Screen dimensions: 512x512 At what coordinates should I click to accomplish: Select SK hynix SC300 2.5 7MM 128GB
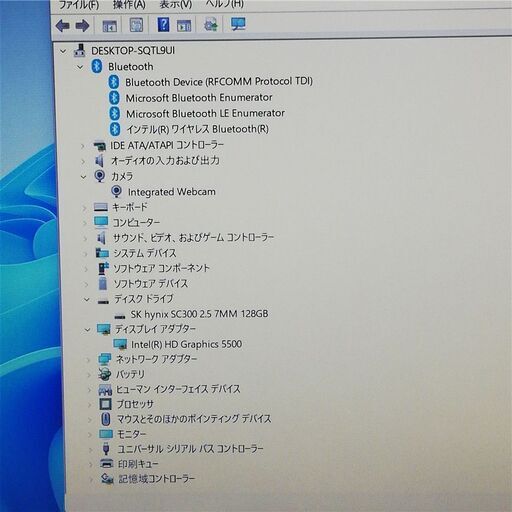(x=199, y=314)
